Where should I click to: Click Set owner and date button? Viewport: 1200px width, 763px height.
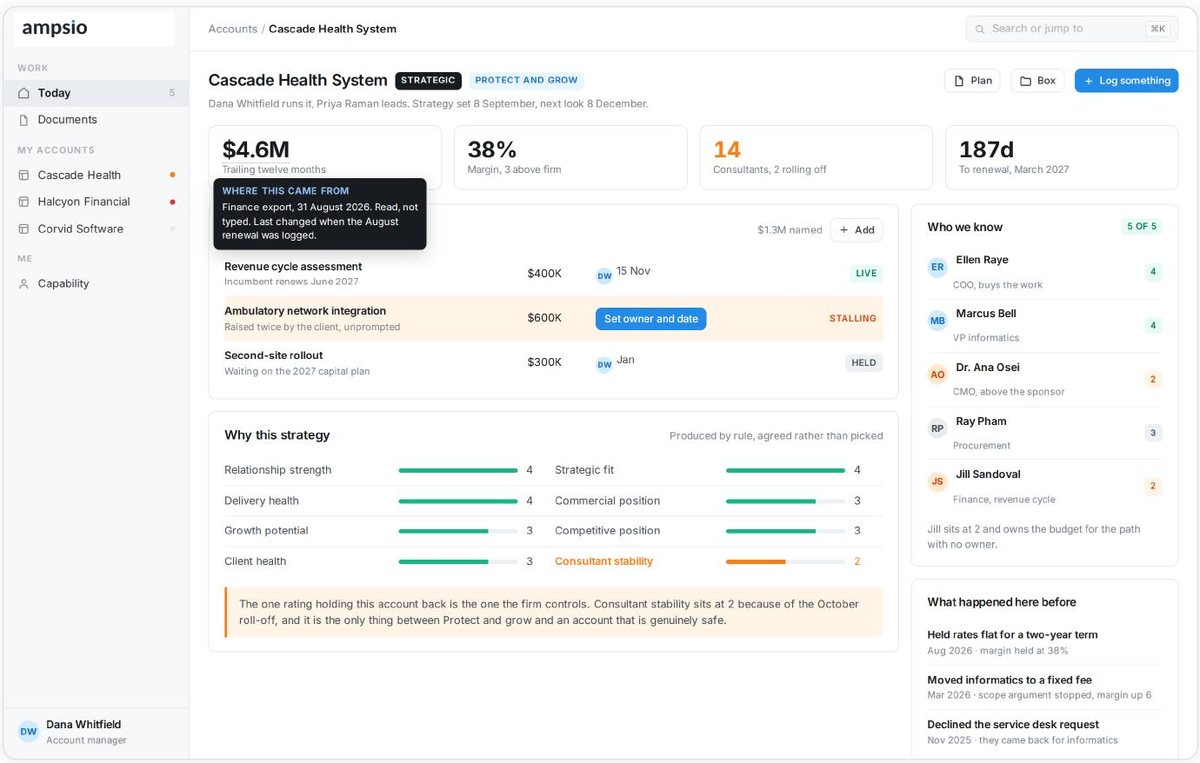[651, 319]
